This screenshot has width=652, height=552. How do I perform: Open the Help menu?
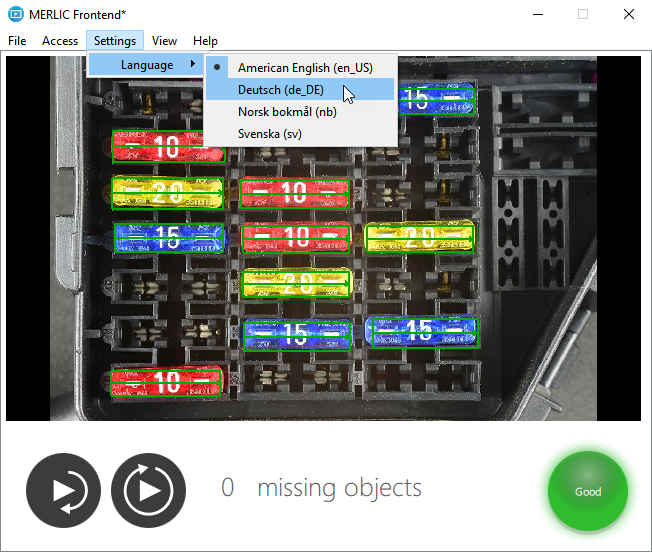point(205,41)
